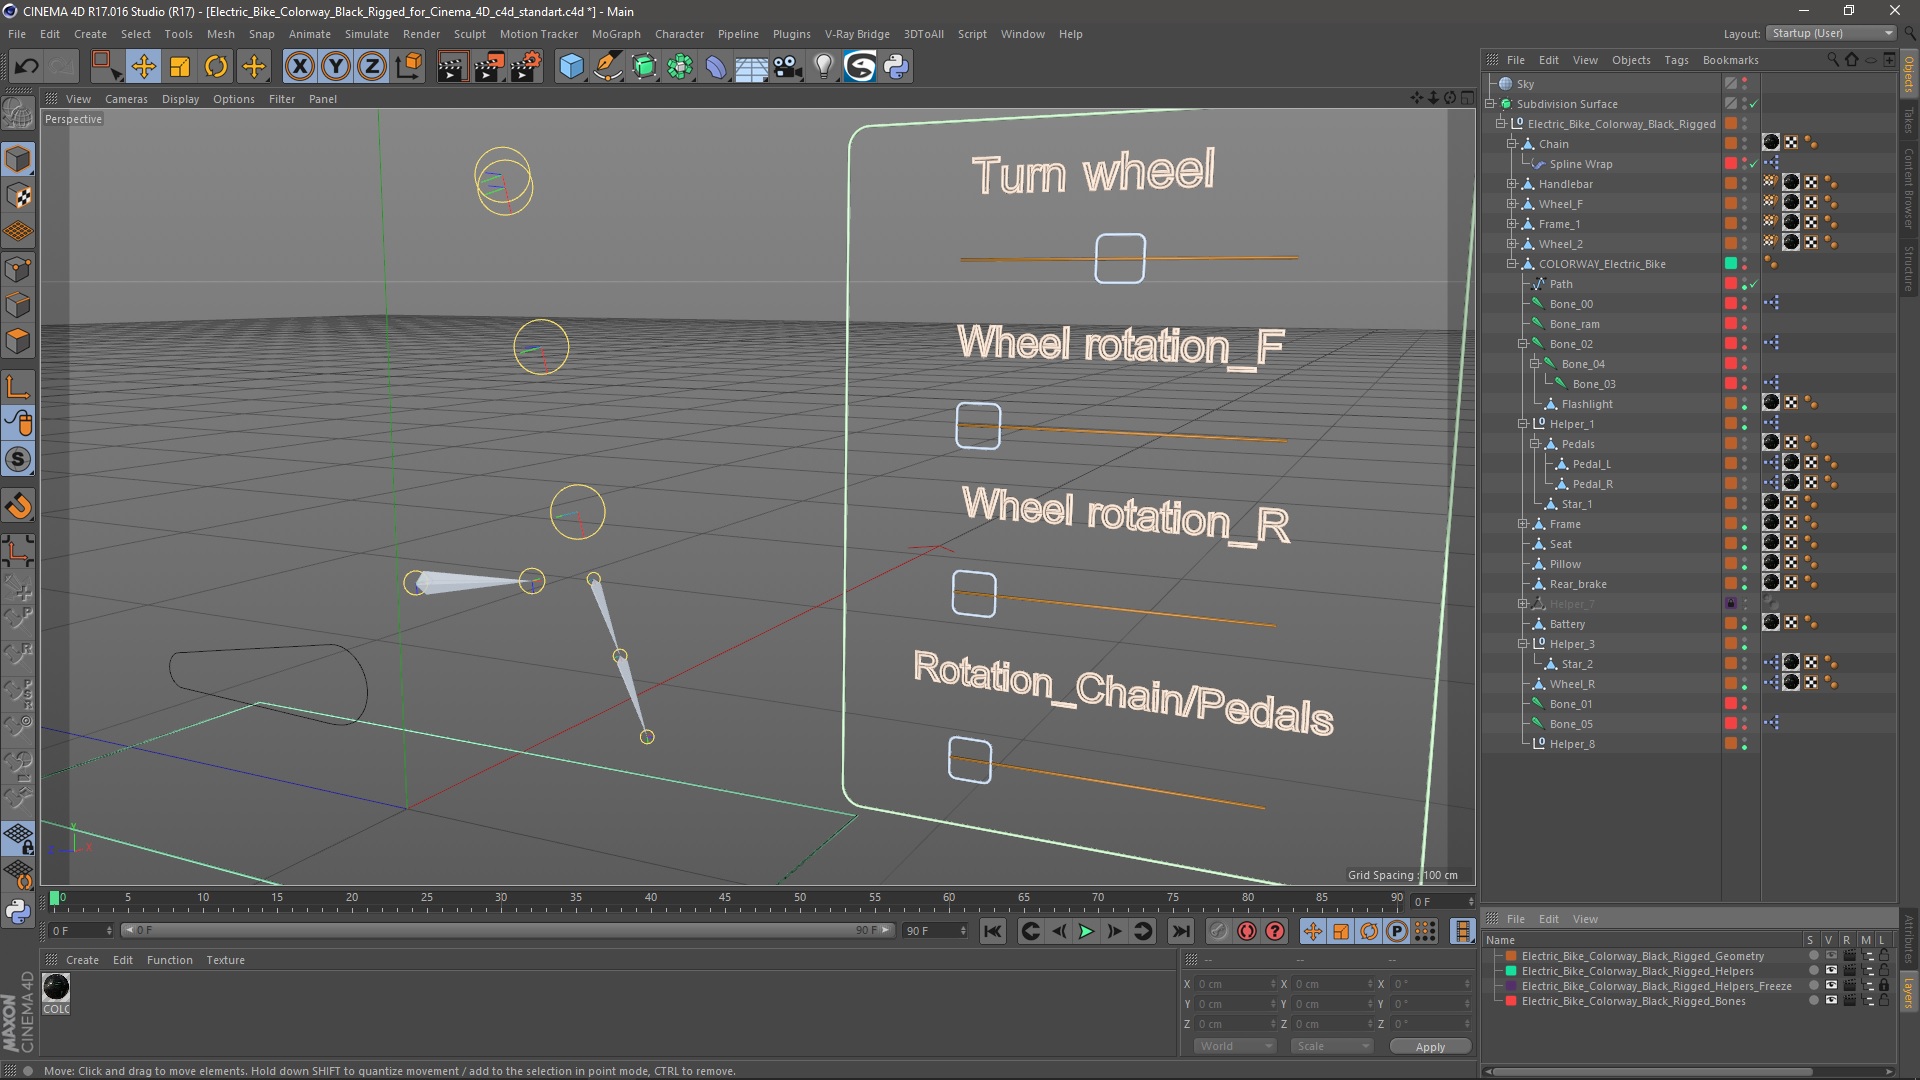This screenshot has width=1920, height=1080.
Task: Add a Light object
Action: [x=824, y=67]
